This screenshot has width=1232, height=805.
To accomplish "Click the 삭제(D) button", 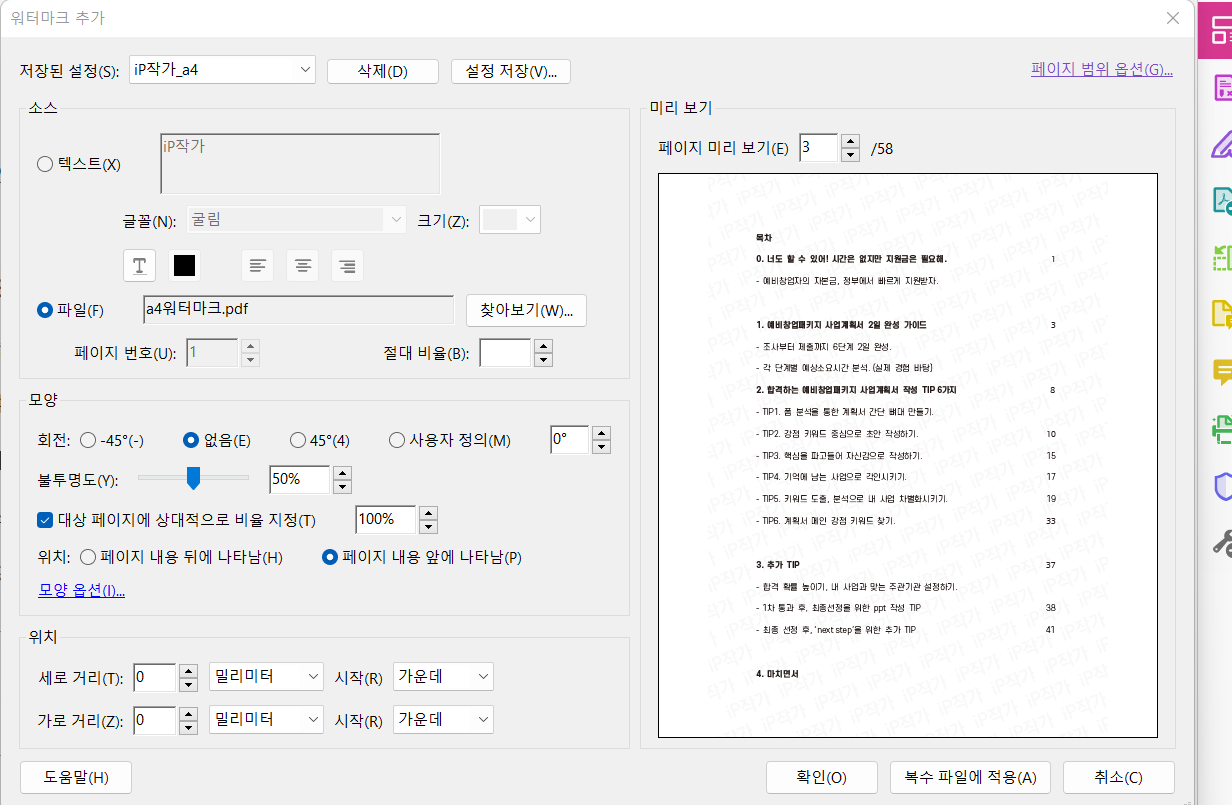I will click(383, 71).
